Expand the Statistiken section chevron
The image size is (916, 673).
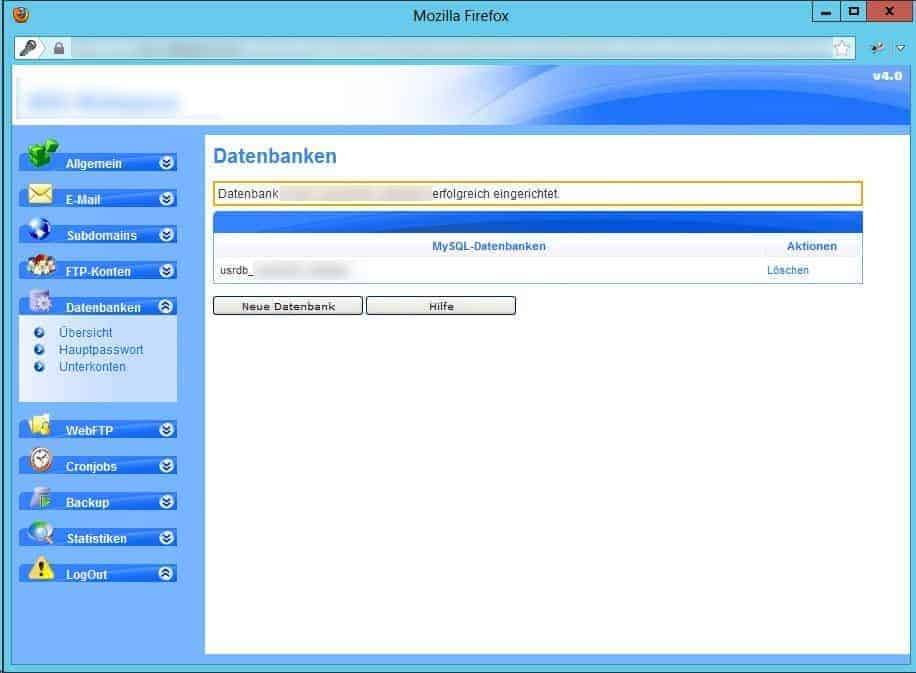(166, 538)
